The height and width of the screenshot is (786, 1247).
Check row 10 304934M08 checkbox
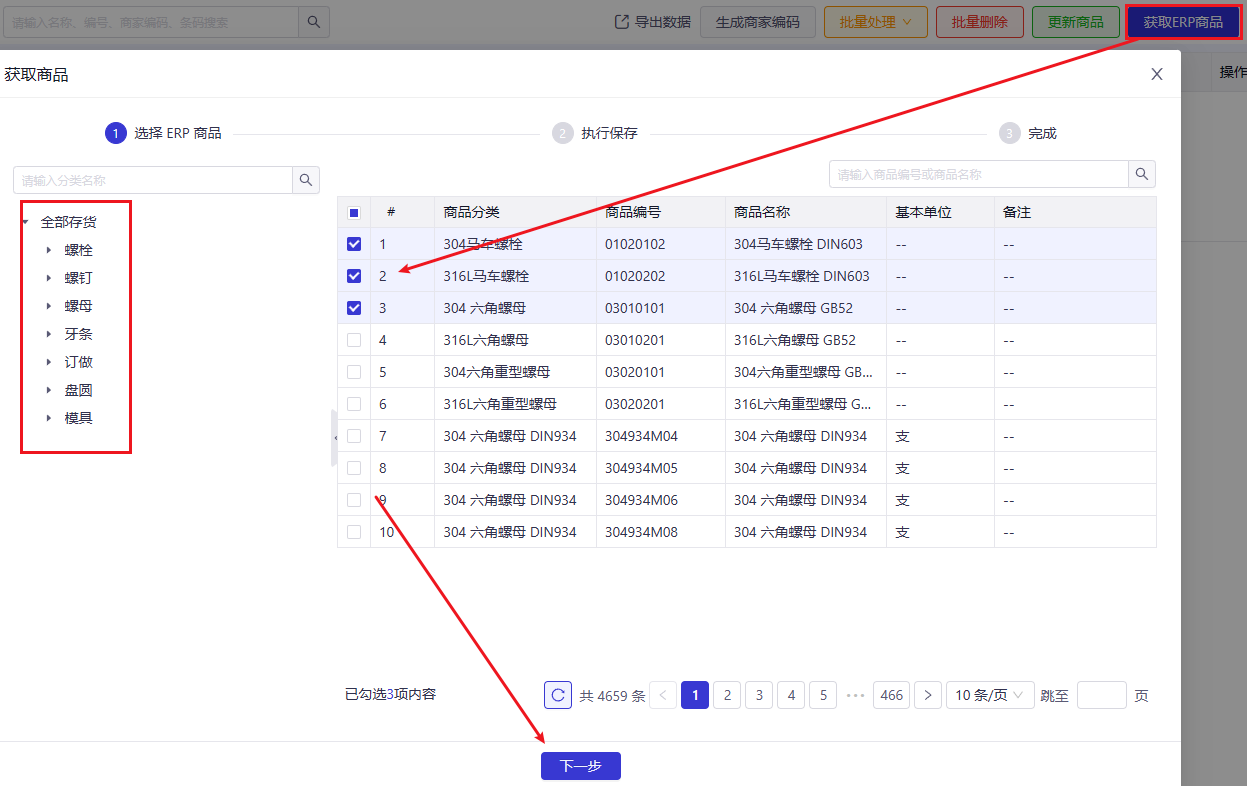tap(354, 532)
